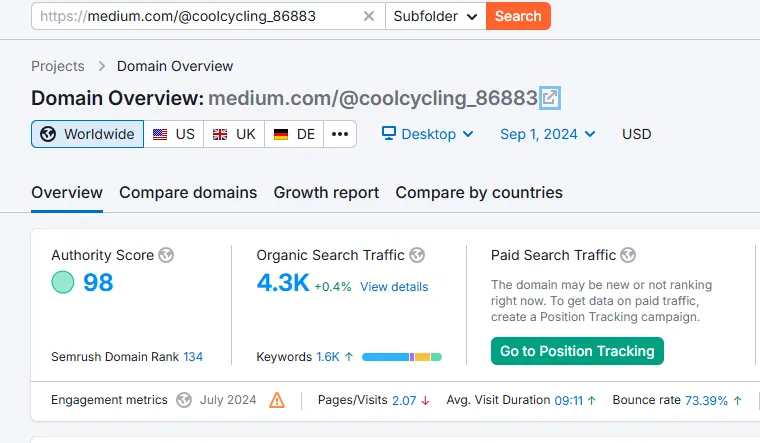Click the breadcrumb chevron separator after Projects
This screenshot has height=443, width=760.
(101, 66)
